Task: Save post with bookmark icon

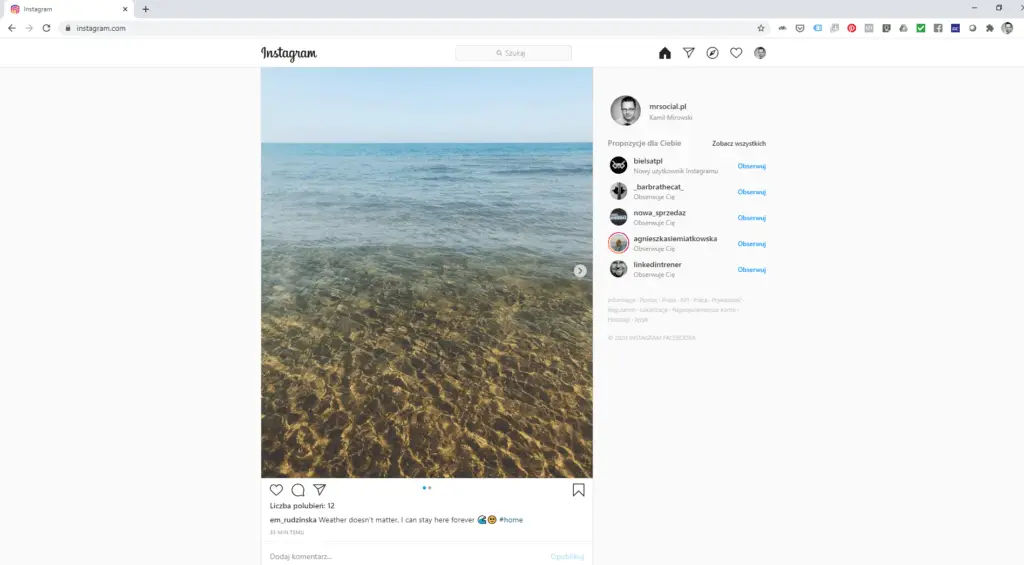Action: (578, 490)
